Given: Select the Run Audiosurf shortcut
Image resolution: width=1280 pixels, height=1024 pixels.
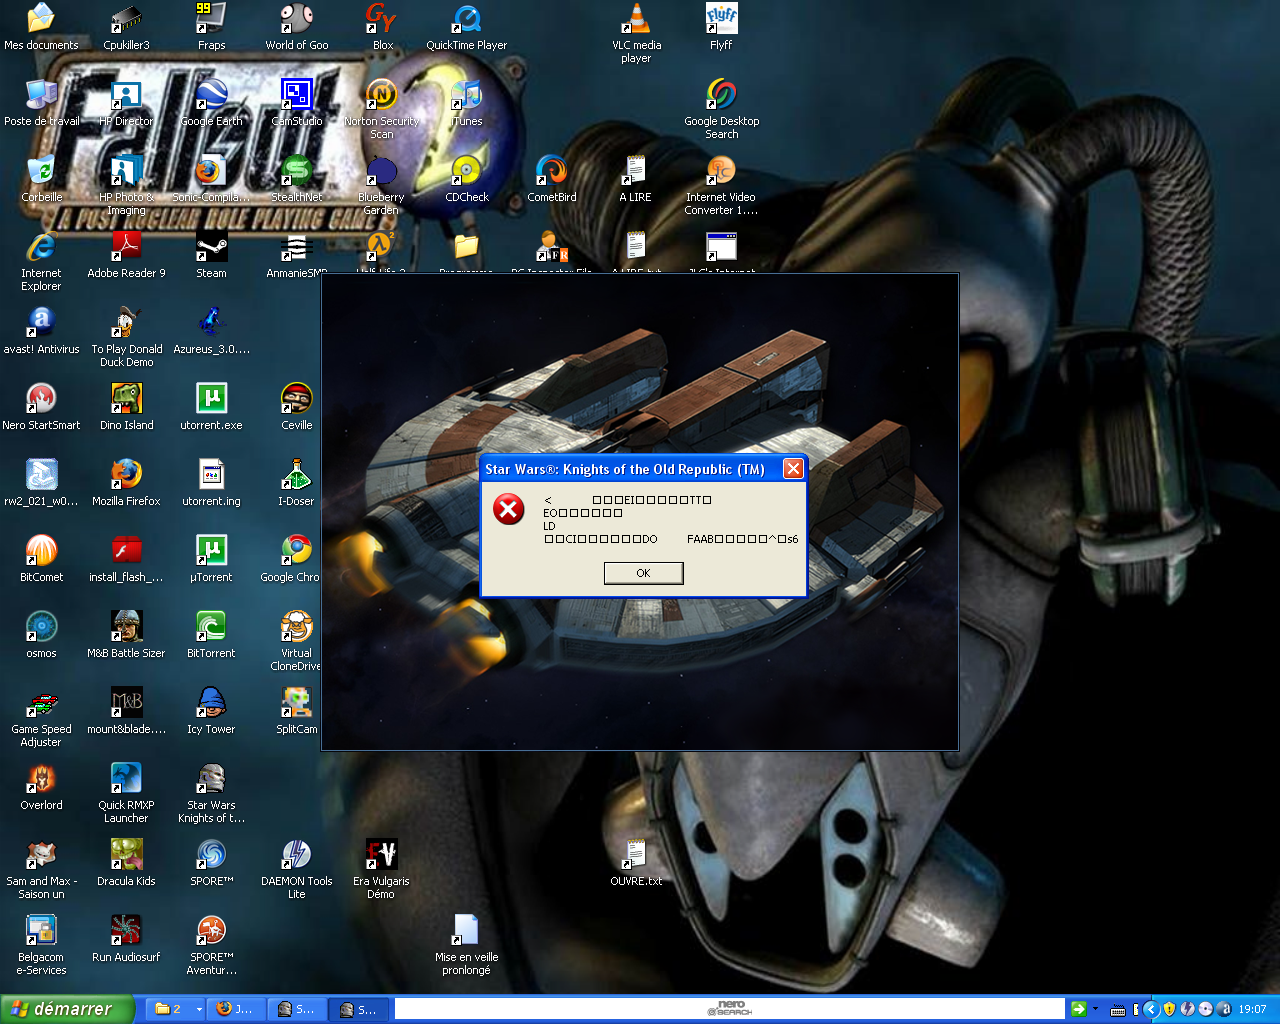Looking at the screenshot, I should click(126, 939).
